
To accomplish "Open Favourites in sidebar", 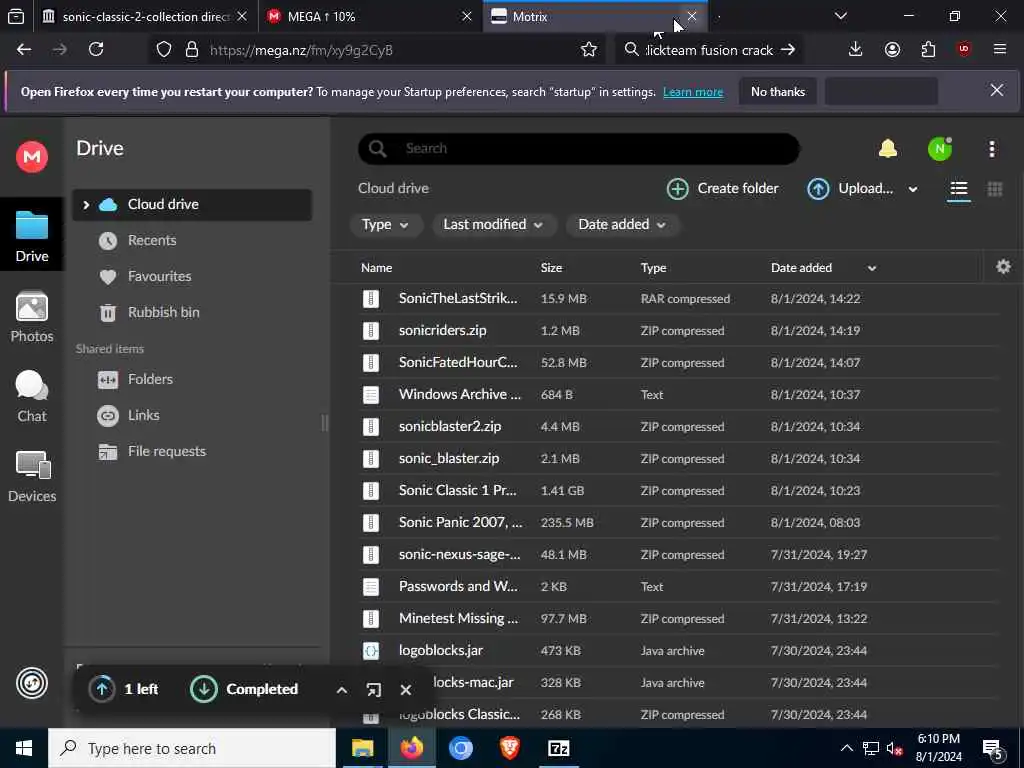I will click(x=159, y=276).
